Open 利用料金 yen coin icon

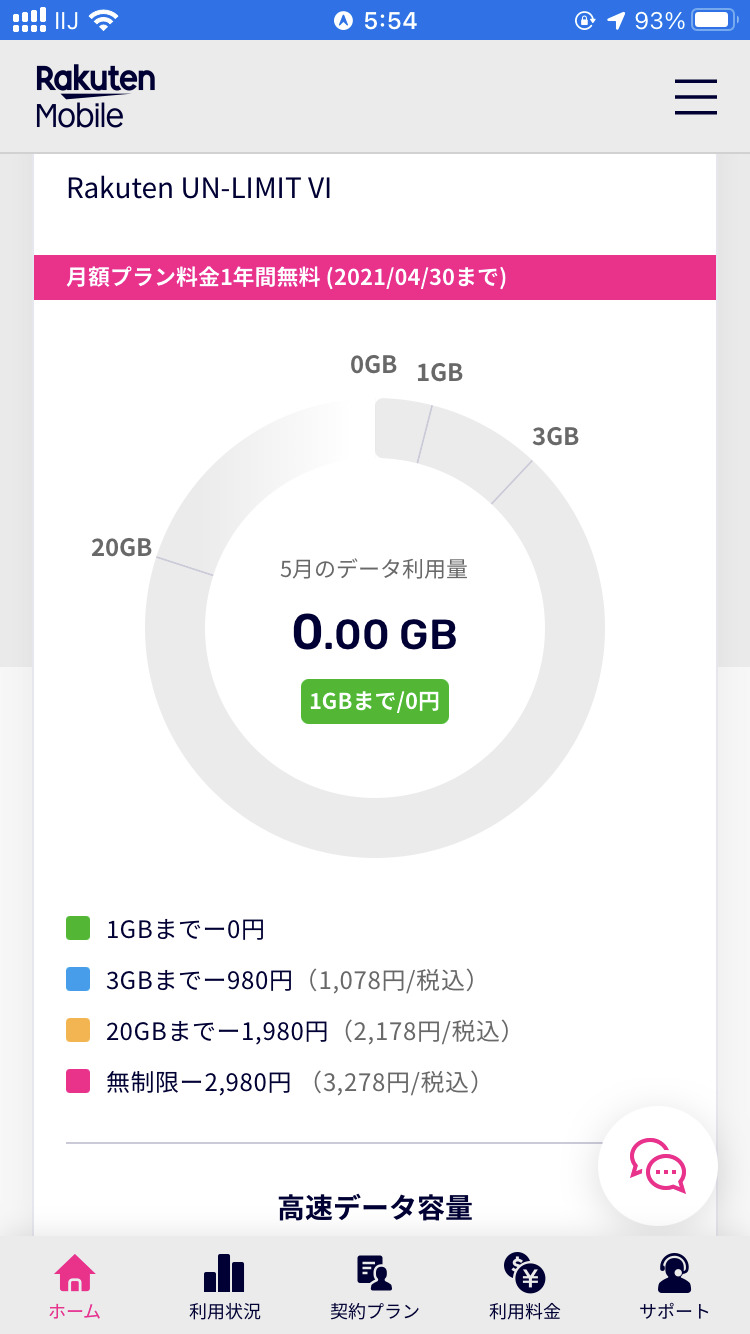[524, 1272]
